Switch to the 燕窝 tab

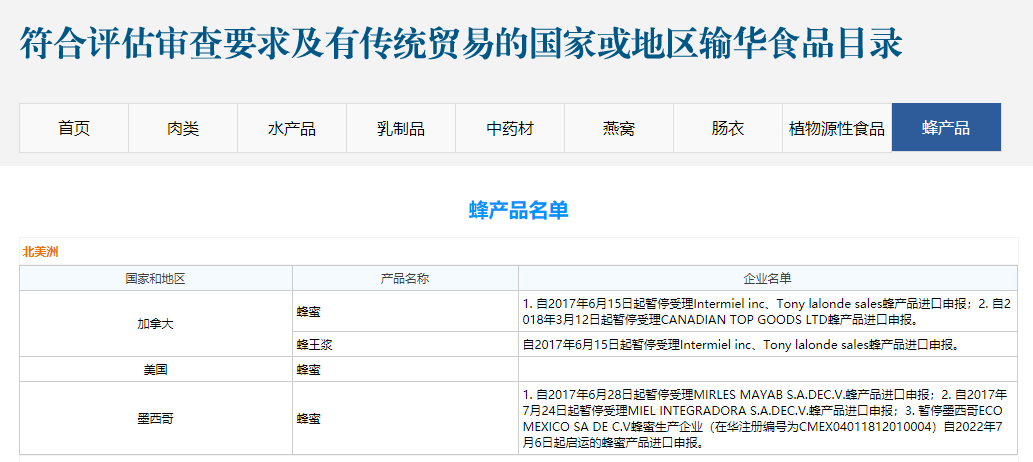point(619,128)
